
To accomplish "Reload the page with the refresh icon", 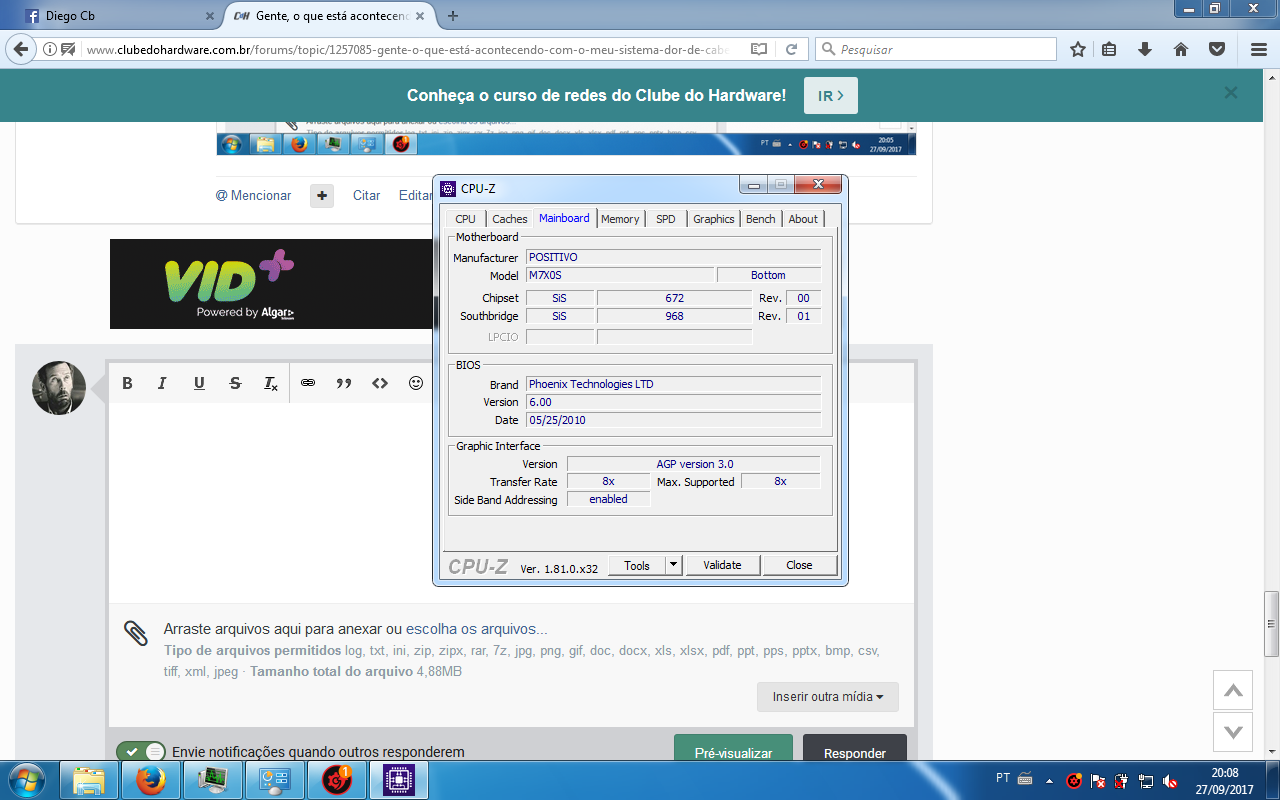I will (x=791, y=49).
